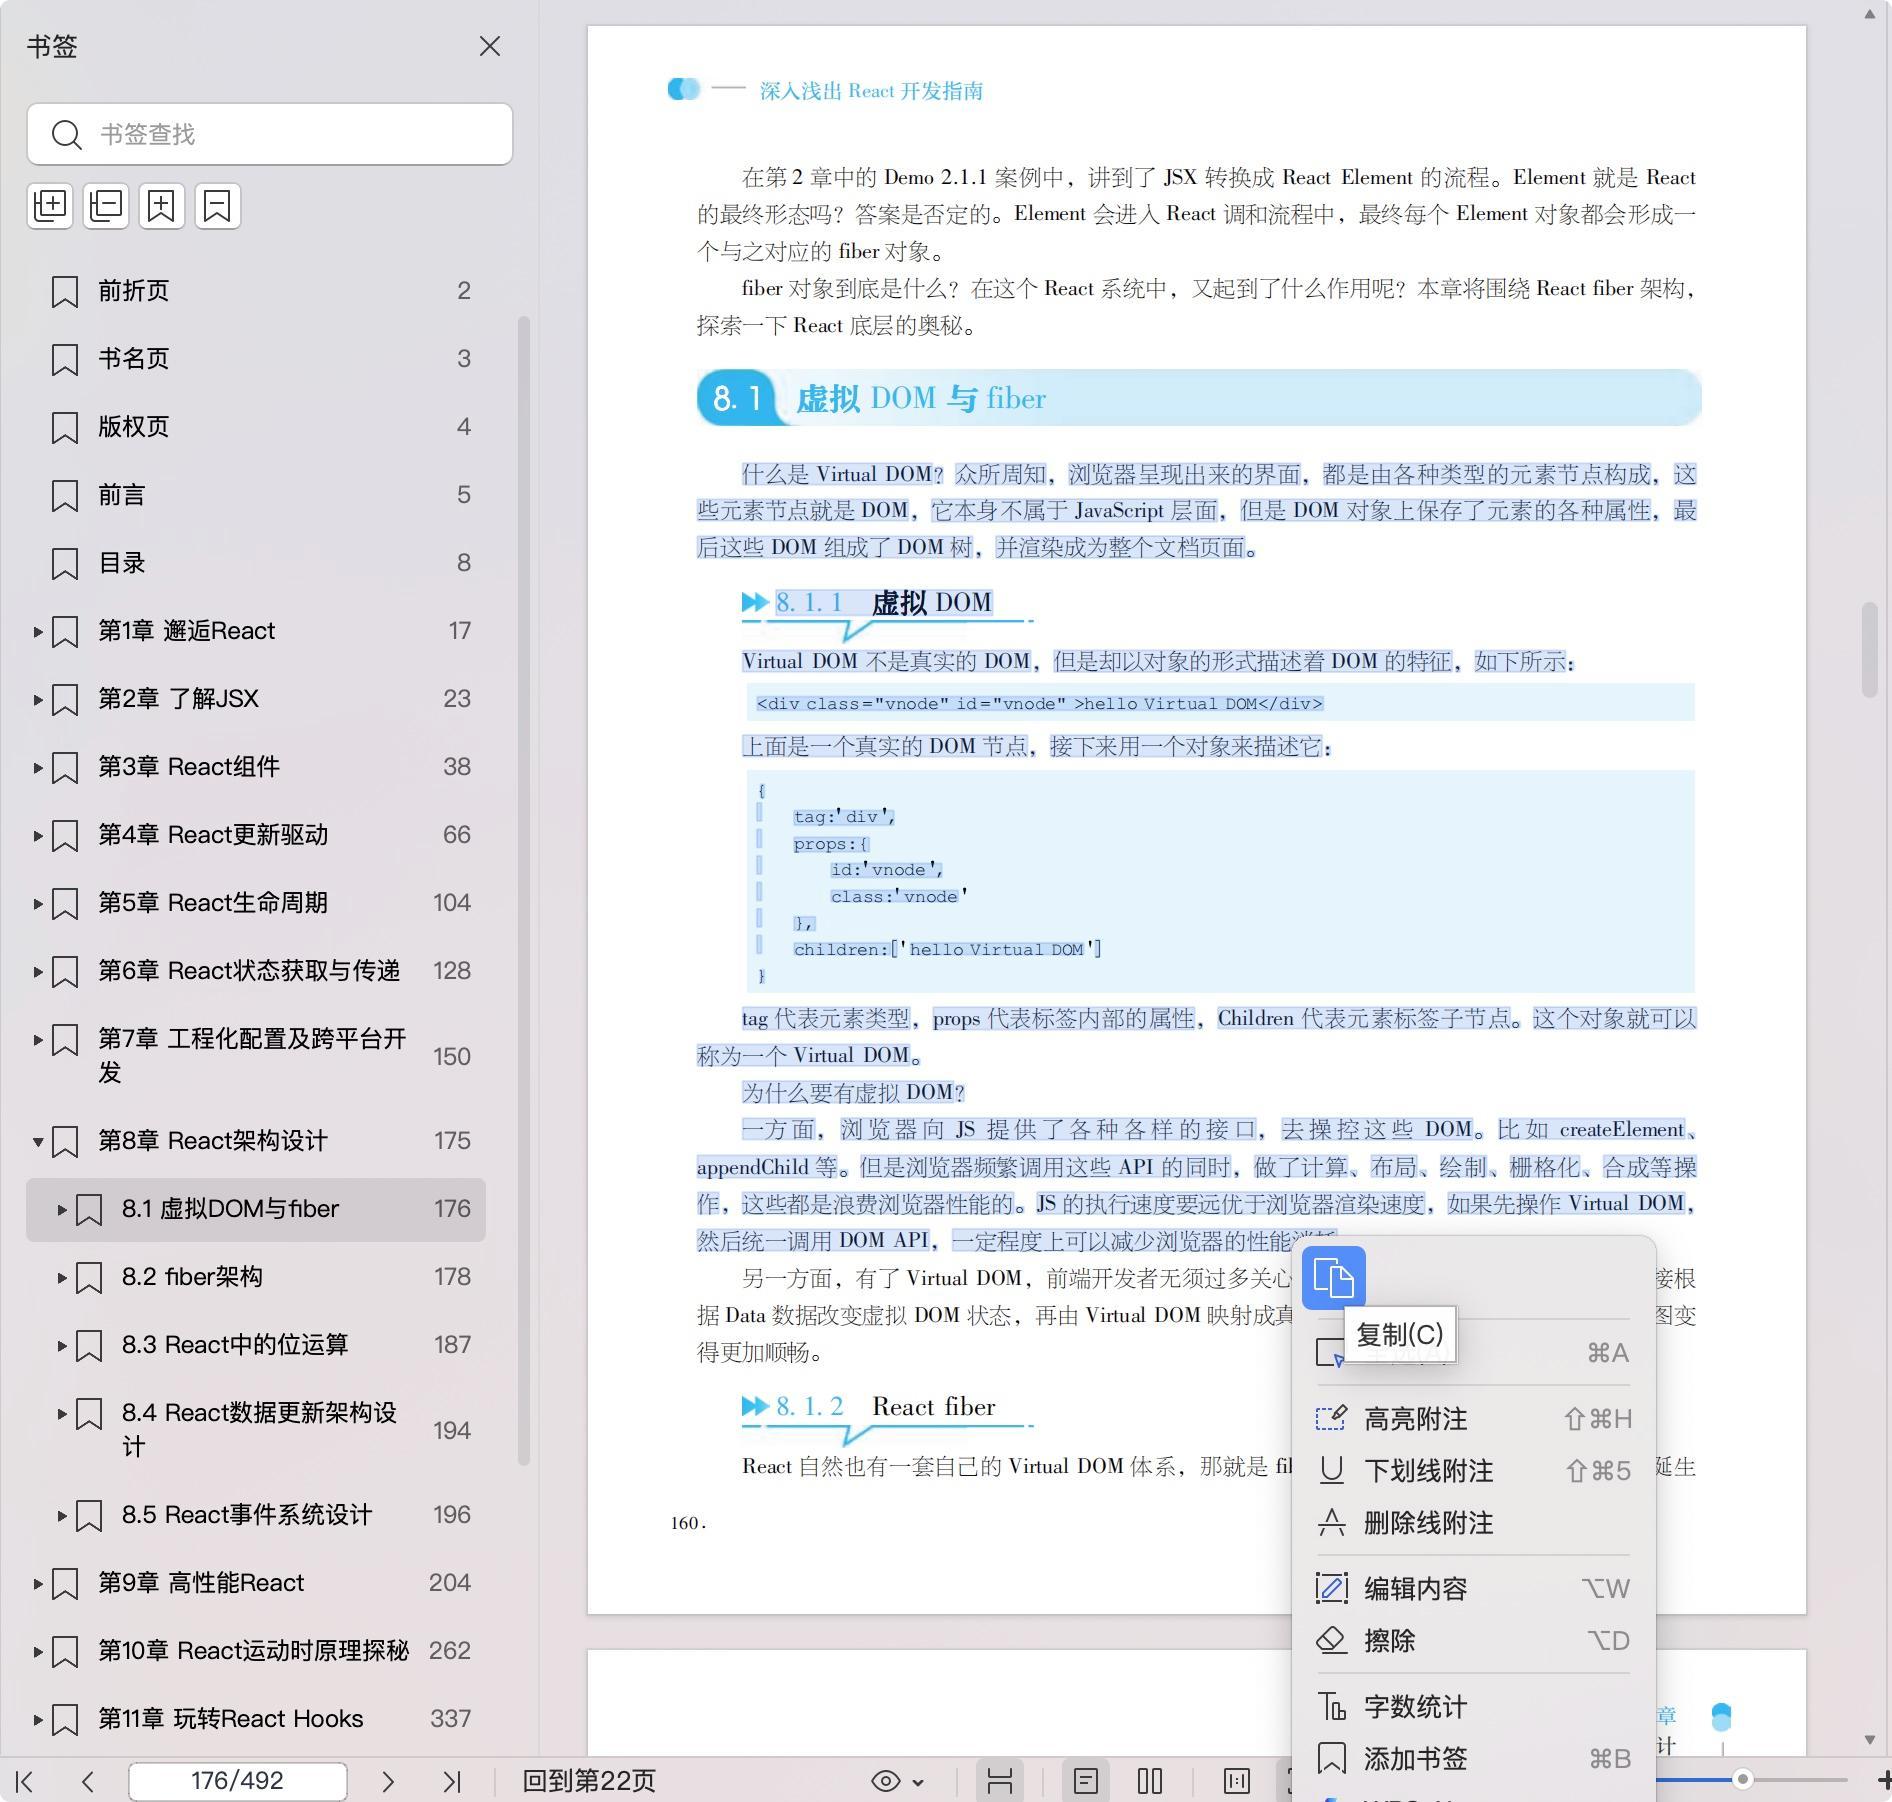This screenshot has height=1802, width=1892.
Task: Click the add bookmark icon in the sidebar
Action: click(x=162, y=206)
